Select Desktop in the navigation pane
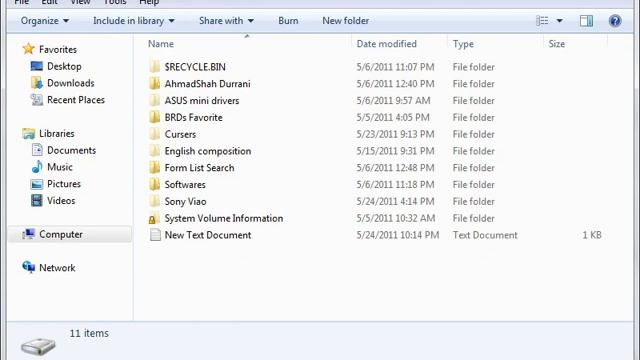The width and height of the screenshot is (640, 360). click(64, 66)
